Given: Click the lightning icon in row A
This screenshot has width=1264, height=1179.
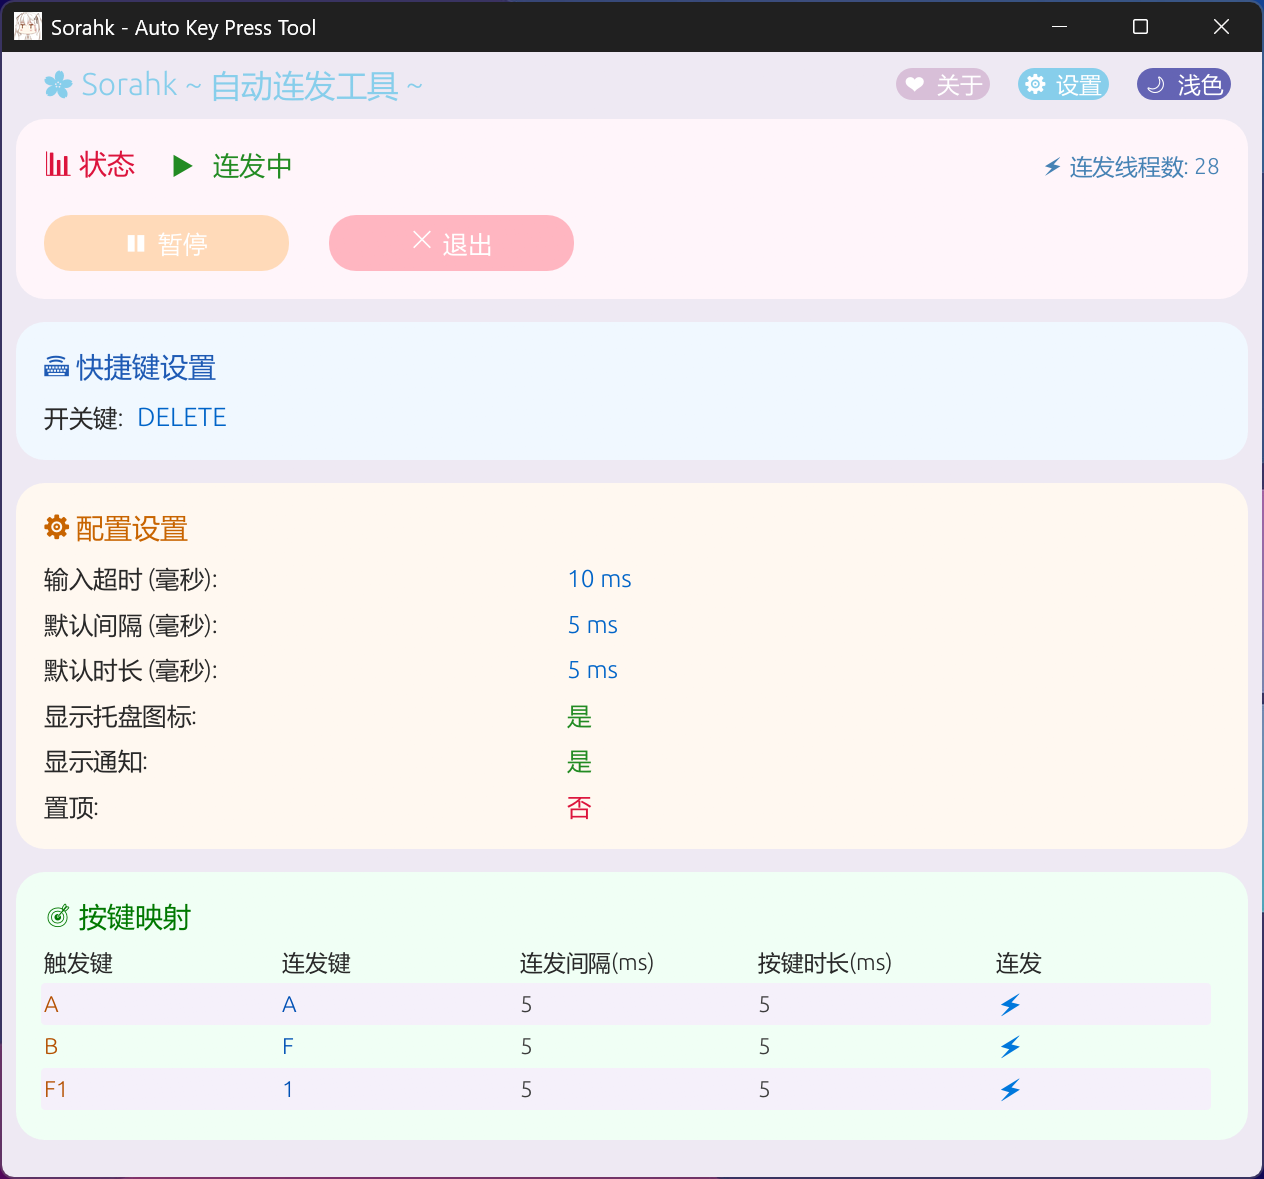Looking at the screenshot, I should point(1010,1005).
